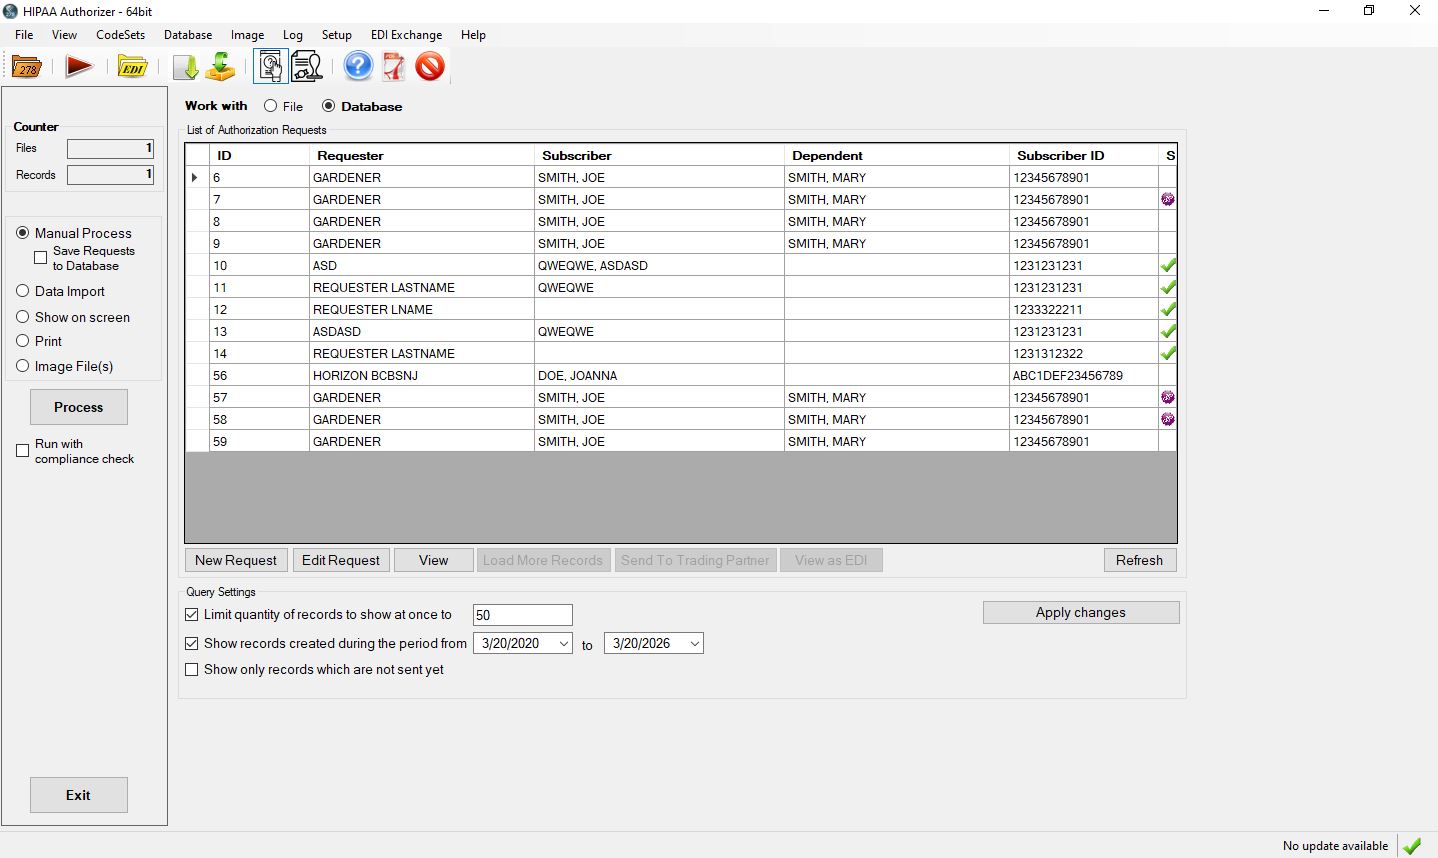Click the Files counter field
Screen dimensions: 1438x858
tap(110, 148)
